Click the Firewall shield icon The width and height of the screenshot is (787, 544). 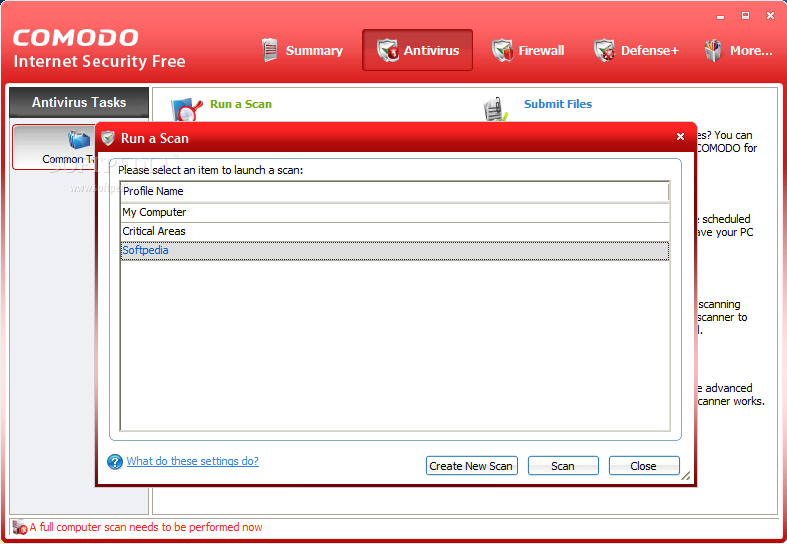[x=502, y=51]
